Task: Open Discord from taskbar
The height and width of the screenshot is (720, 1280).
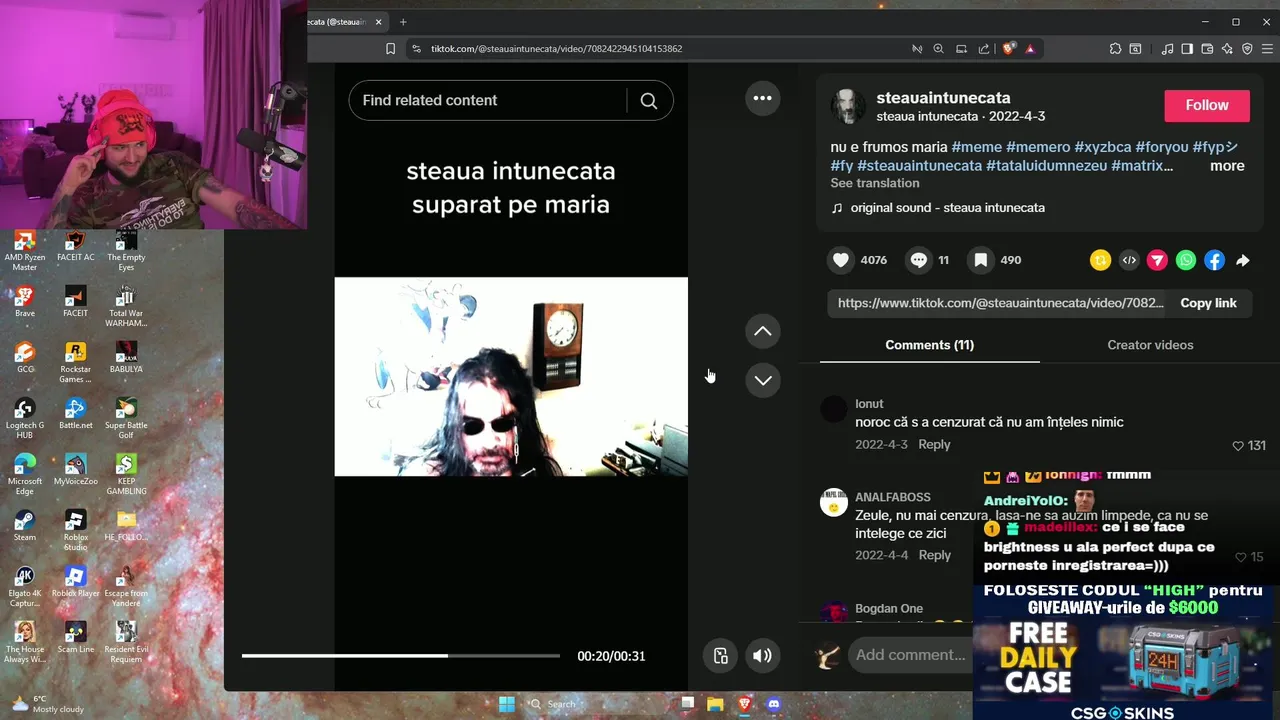Action: coord(772,704)
